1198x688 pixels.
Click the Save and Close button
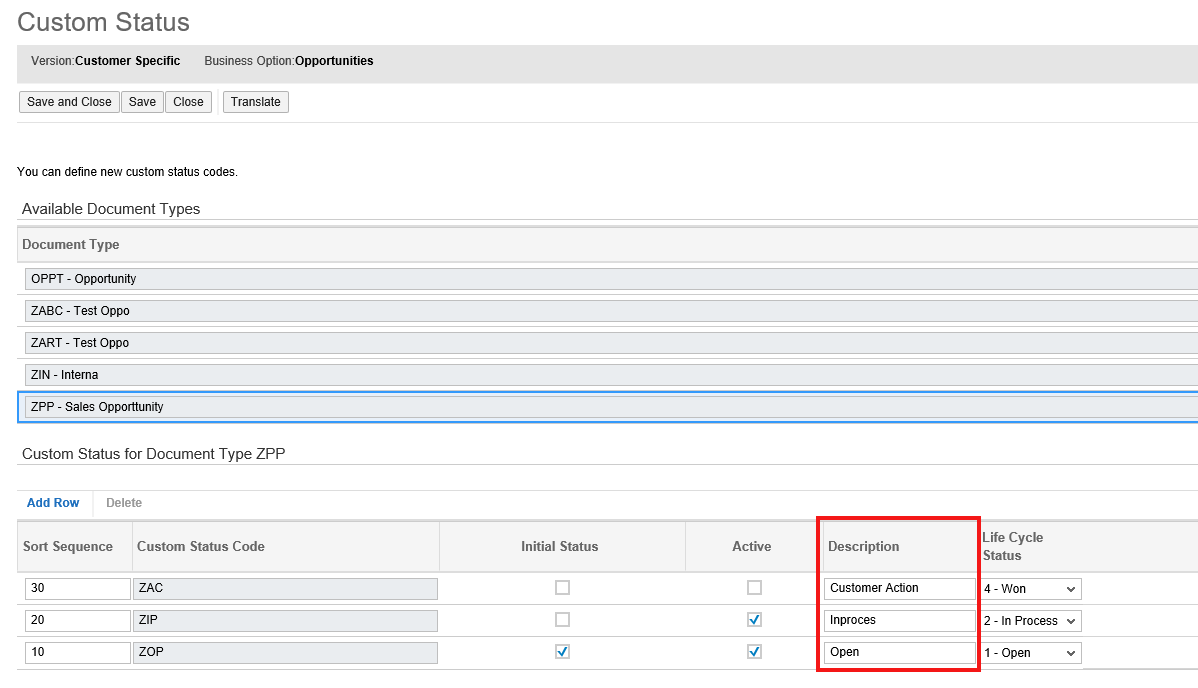[x=69, y=102]
